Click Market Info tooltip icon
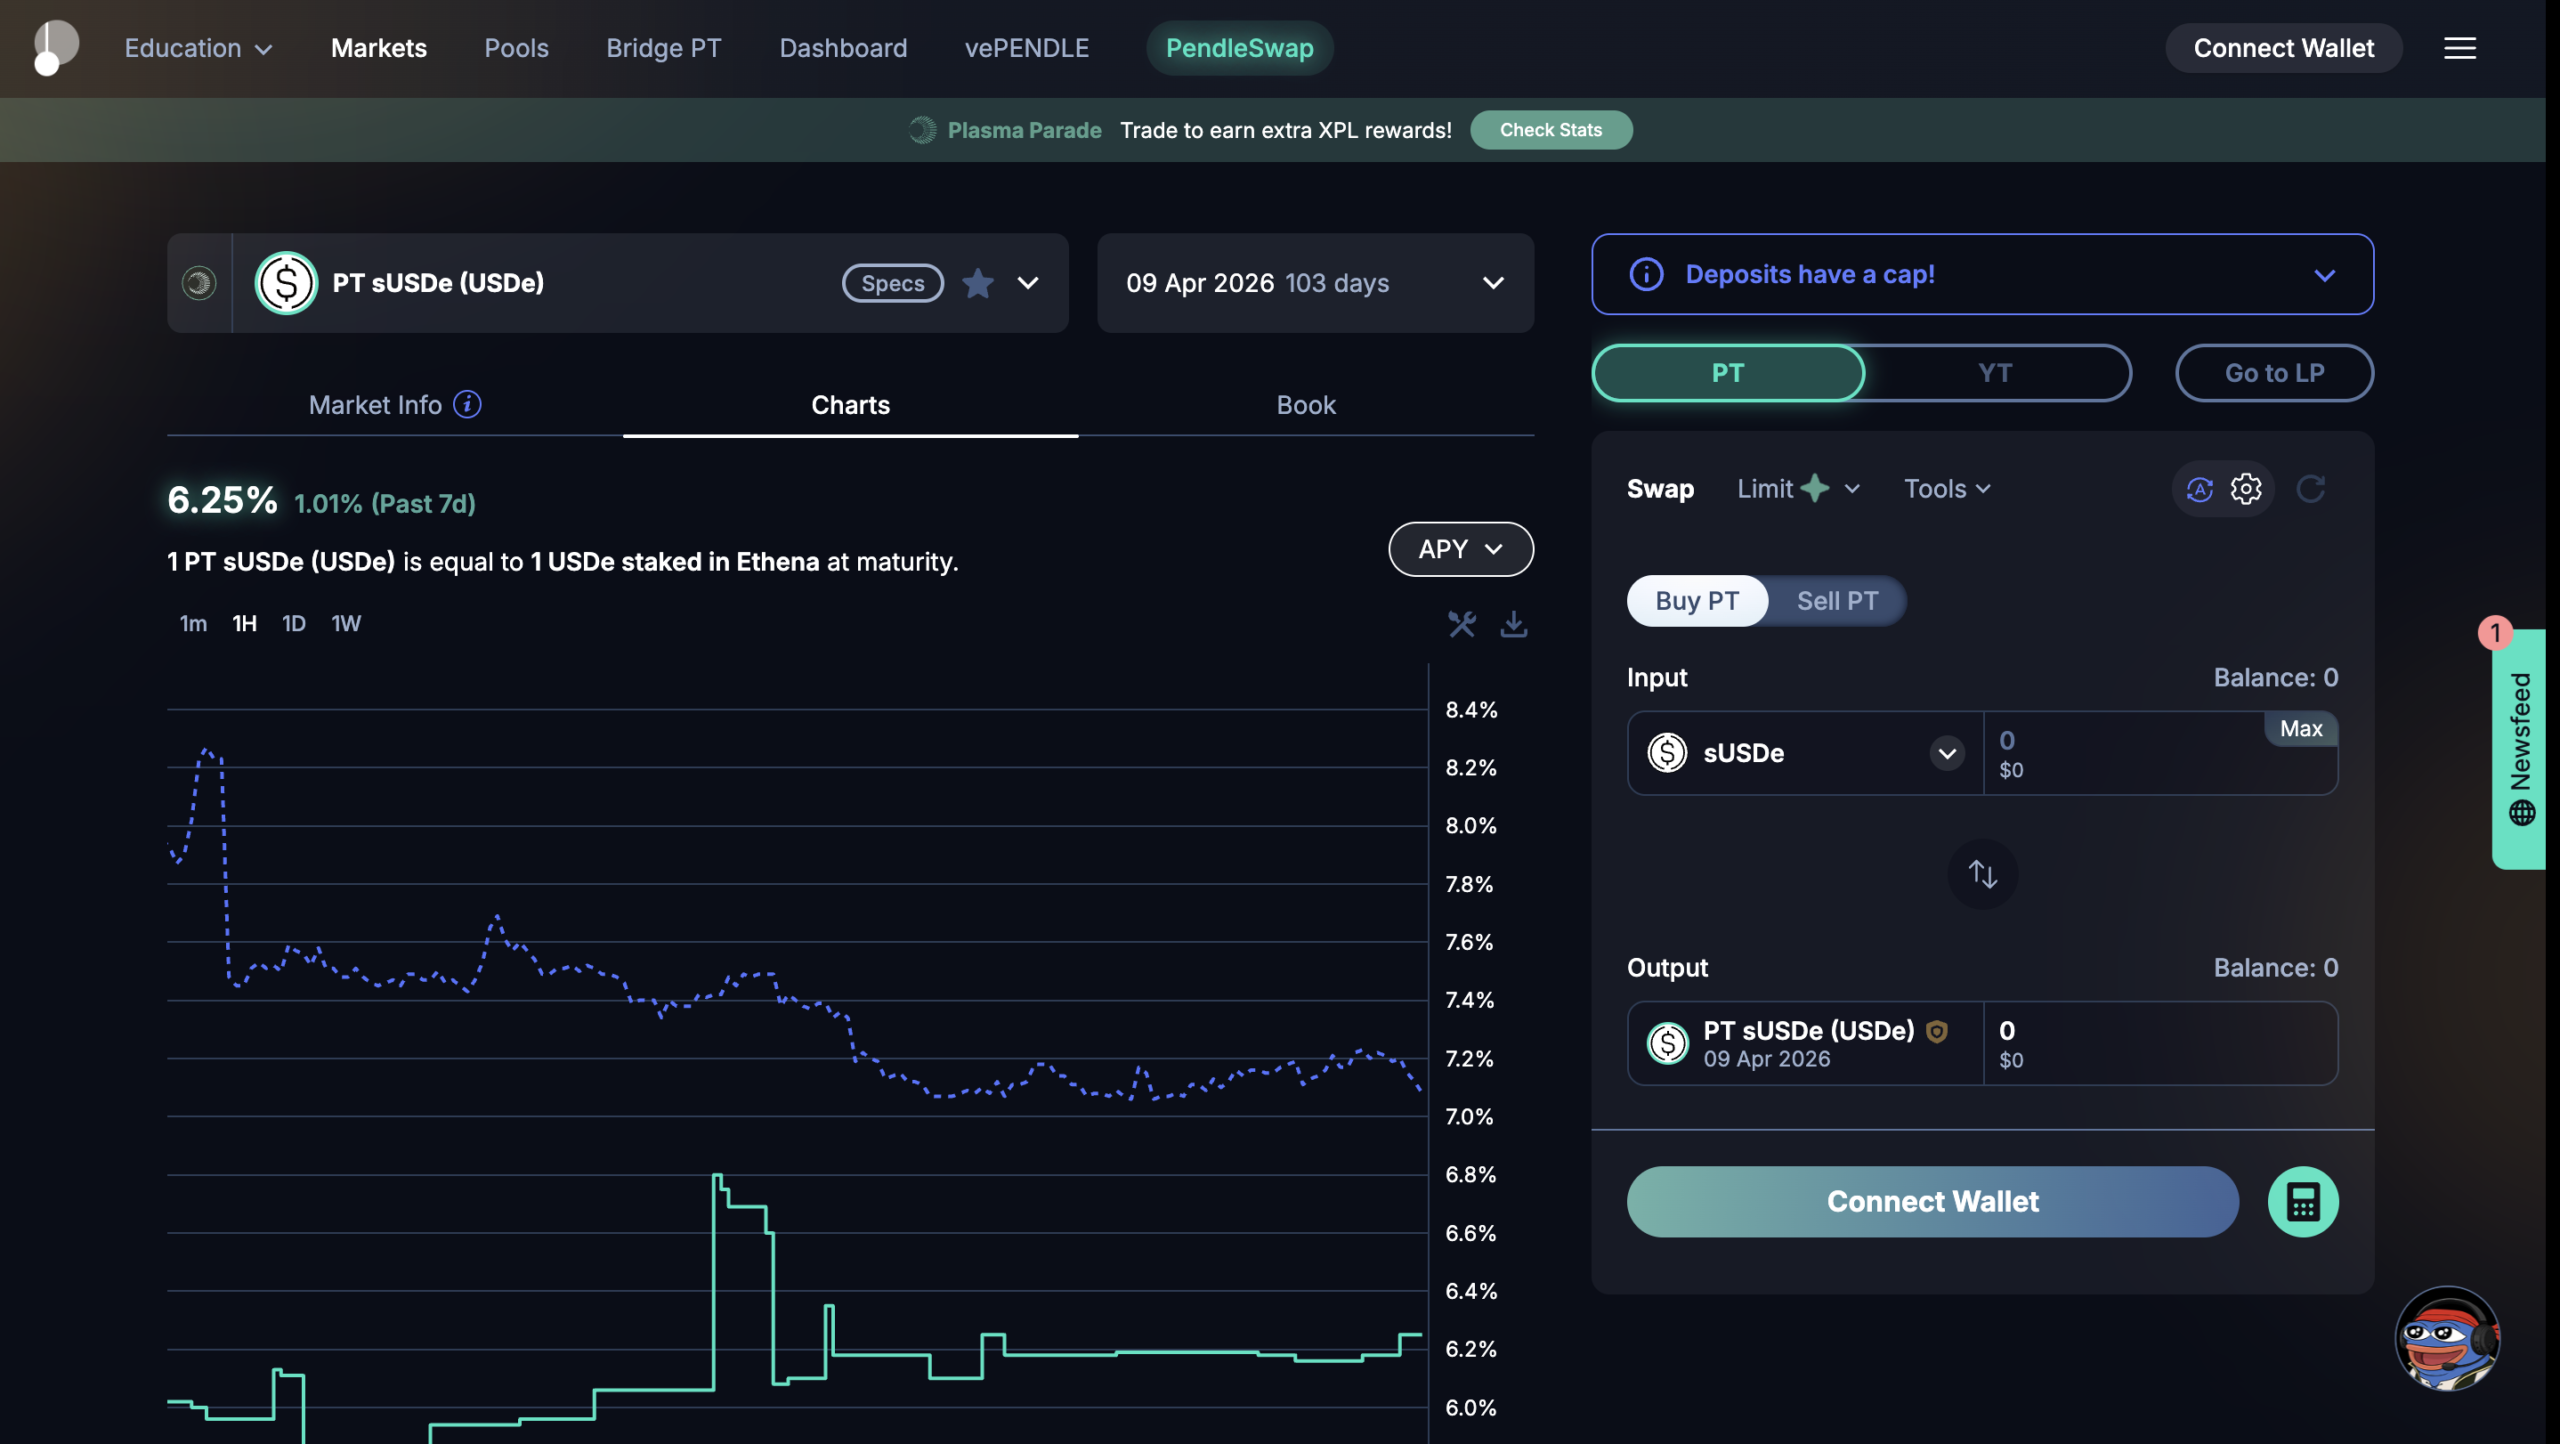 coord(467,404)
